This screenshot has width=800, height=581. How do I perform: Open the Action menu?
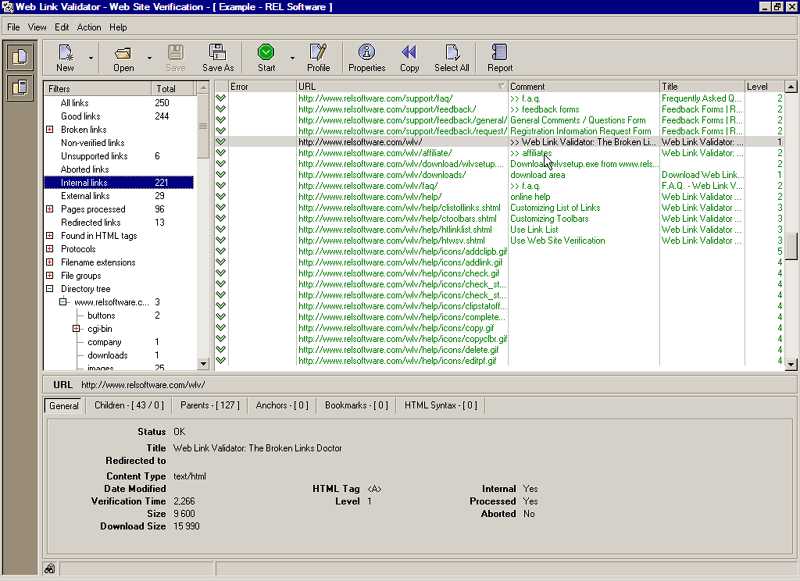[x=89, y=27]
